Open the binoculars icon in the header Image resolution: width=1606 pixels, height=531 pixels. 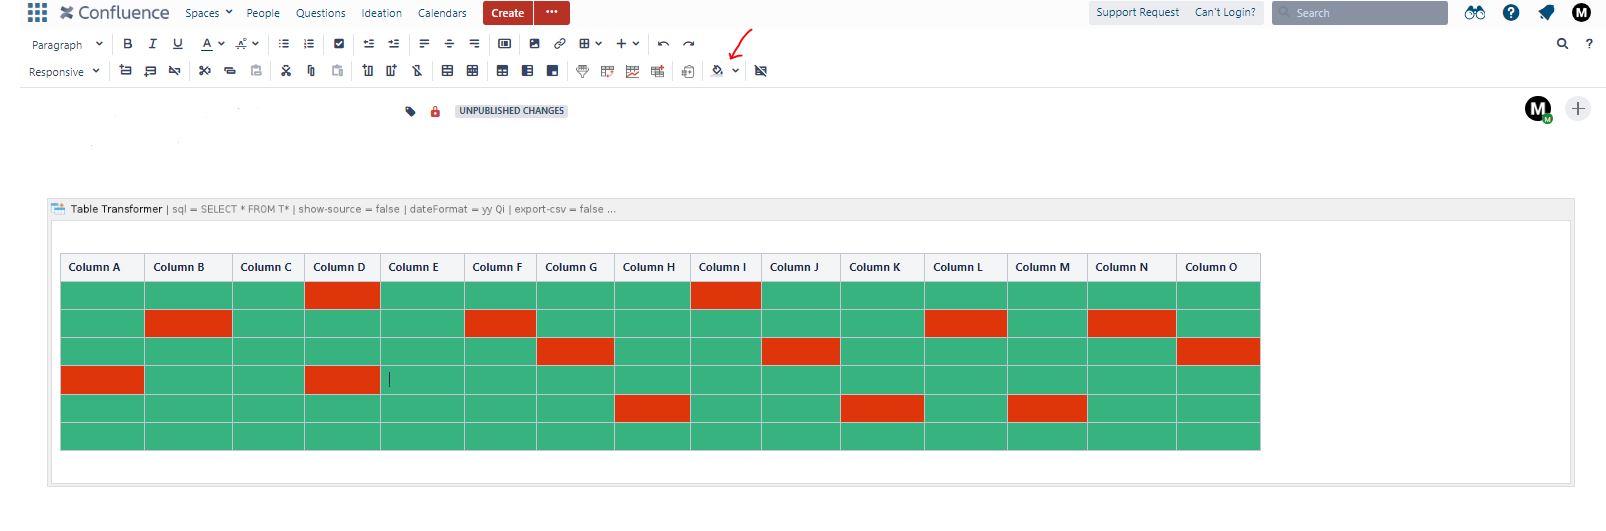point(1475,13)
